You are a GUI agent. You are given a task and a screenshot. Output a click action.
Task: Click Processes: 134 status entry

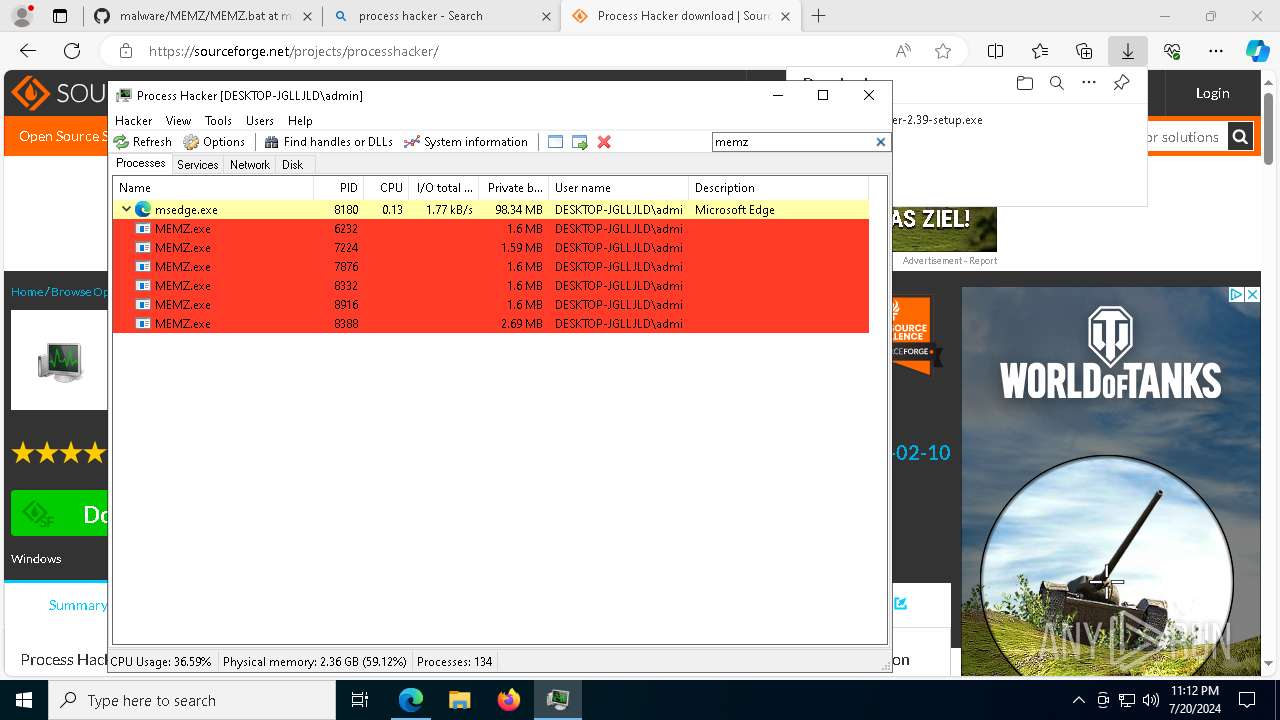(x=455, y=662)
